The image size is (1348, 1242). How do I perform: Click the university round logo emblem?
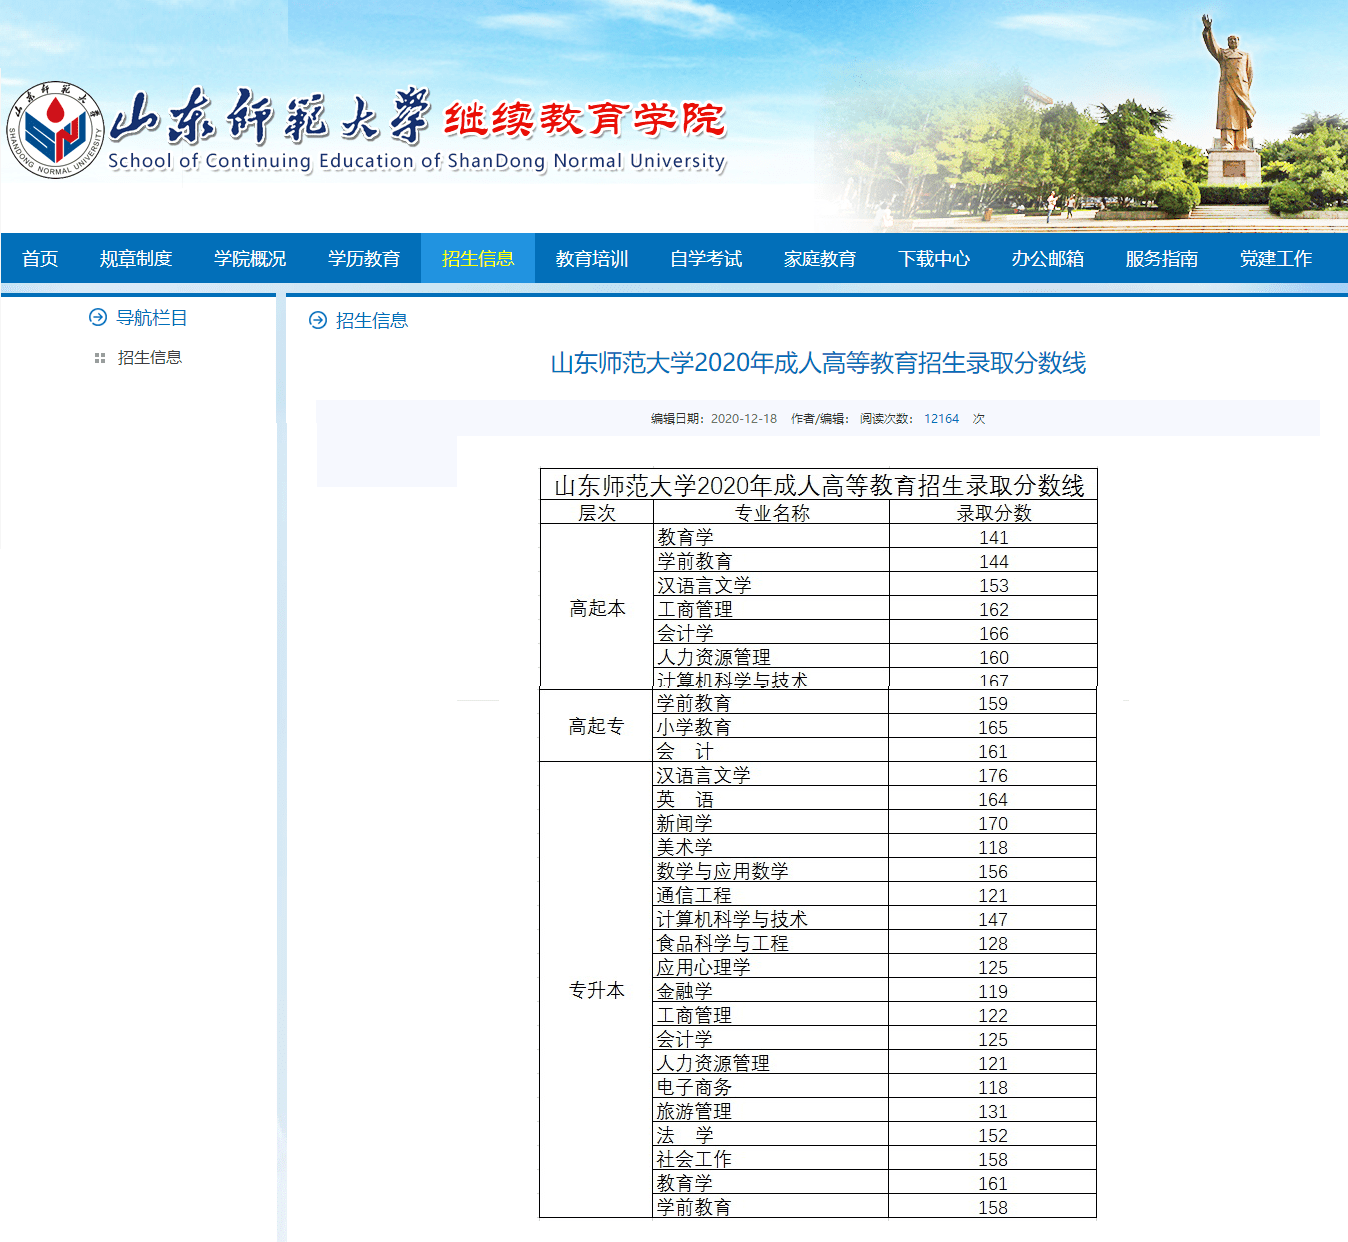pyautogui.click(x=55, y=131)
